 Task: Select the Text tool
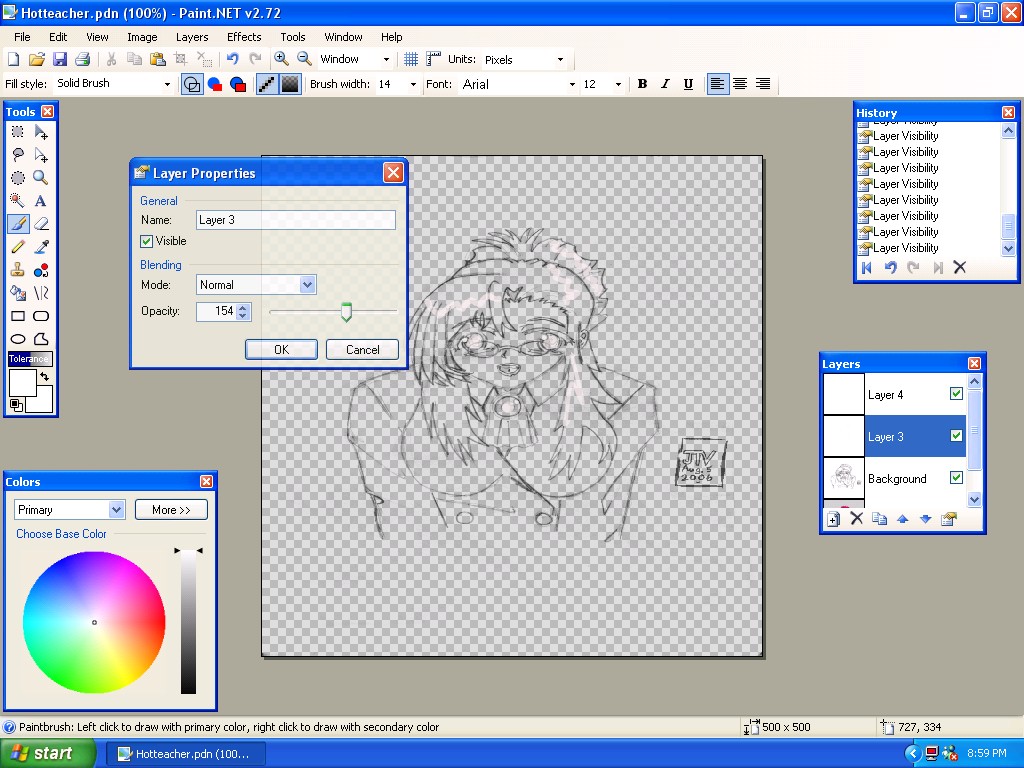click(40, 200)
